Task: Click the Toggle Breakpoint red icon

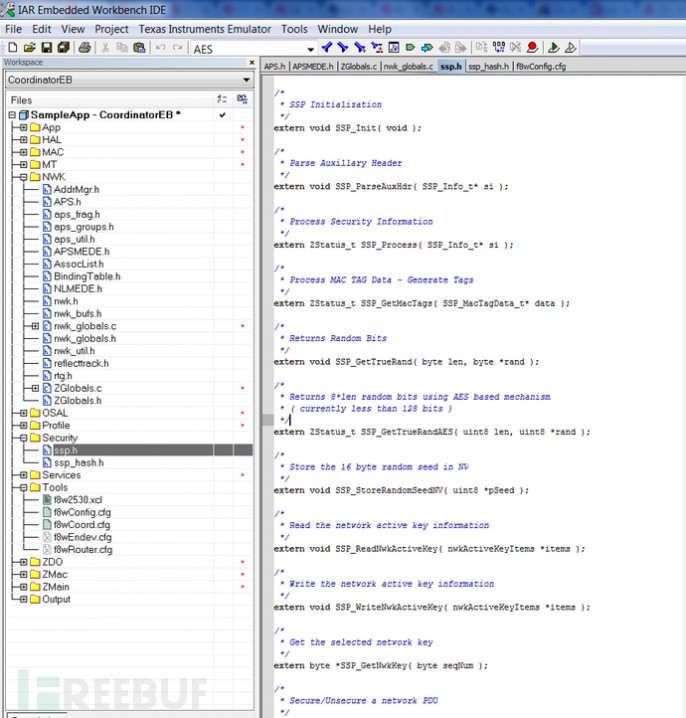Action: coord(533,47)
